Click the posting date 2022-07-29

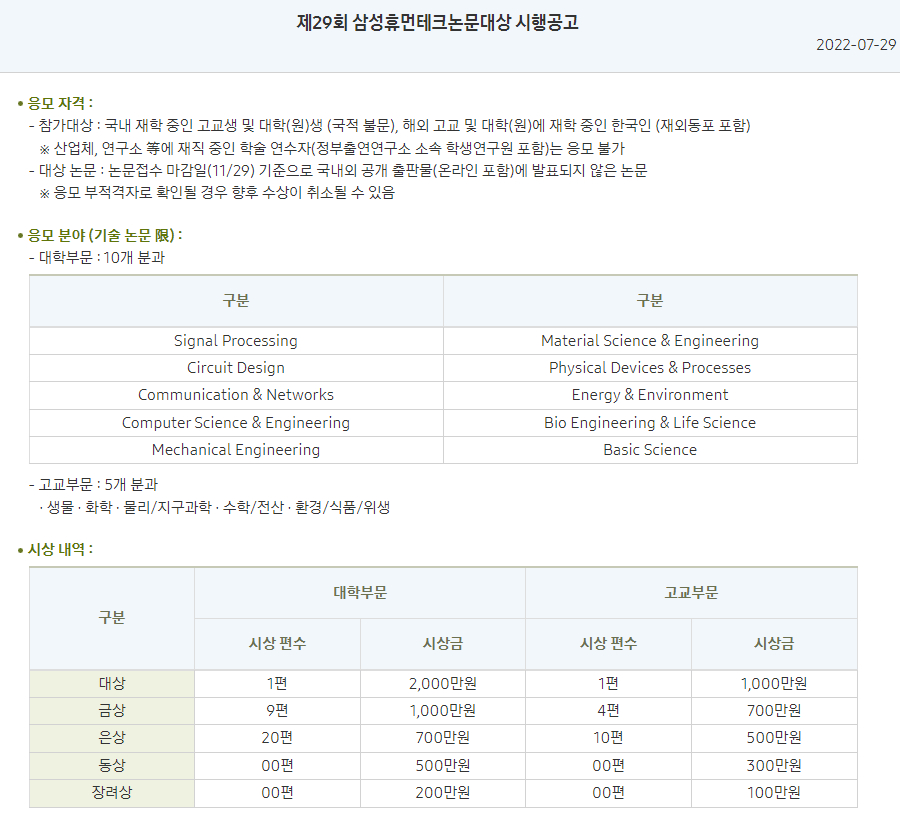click(x=855, y=45)
